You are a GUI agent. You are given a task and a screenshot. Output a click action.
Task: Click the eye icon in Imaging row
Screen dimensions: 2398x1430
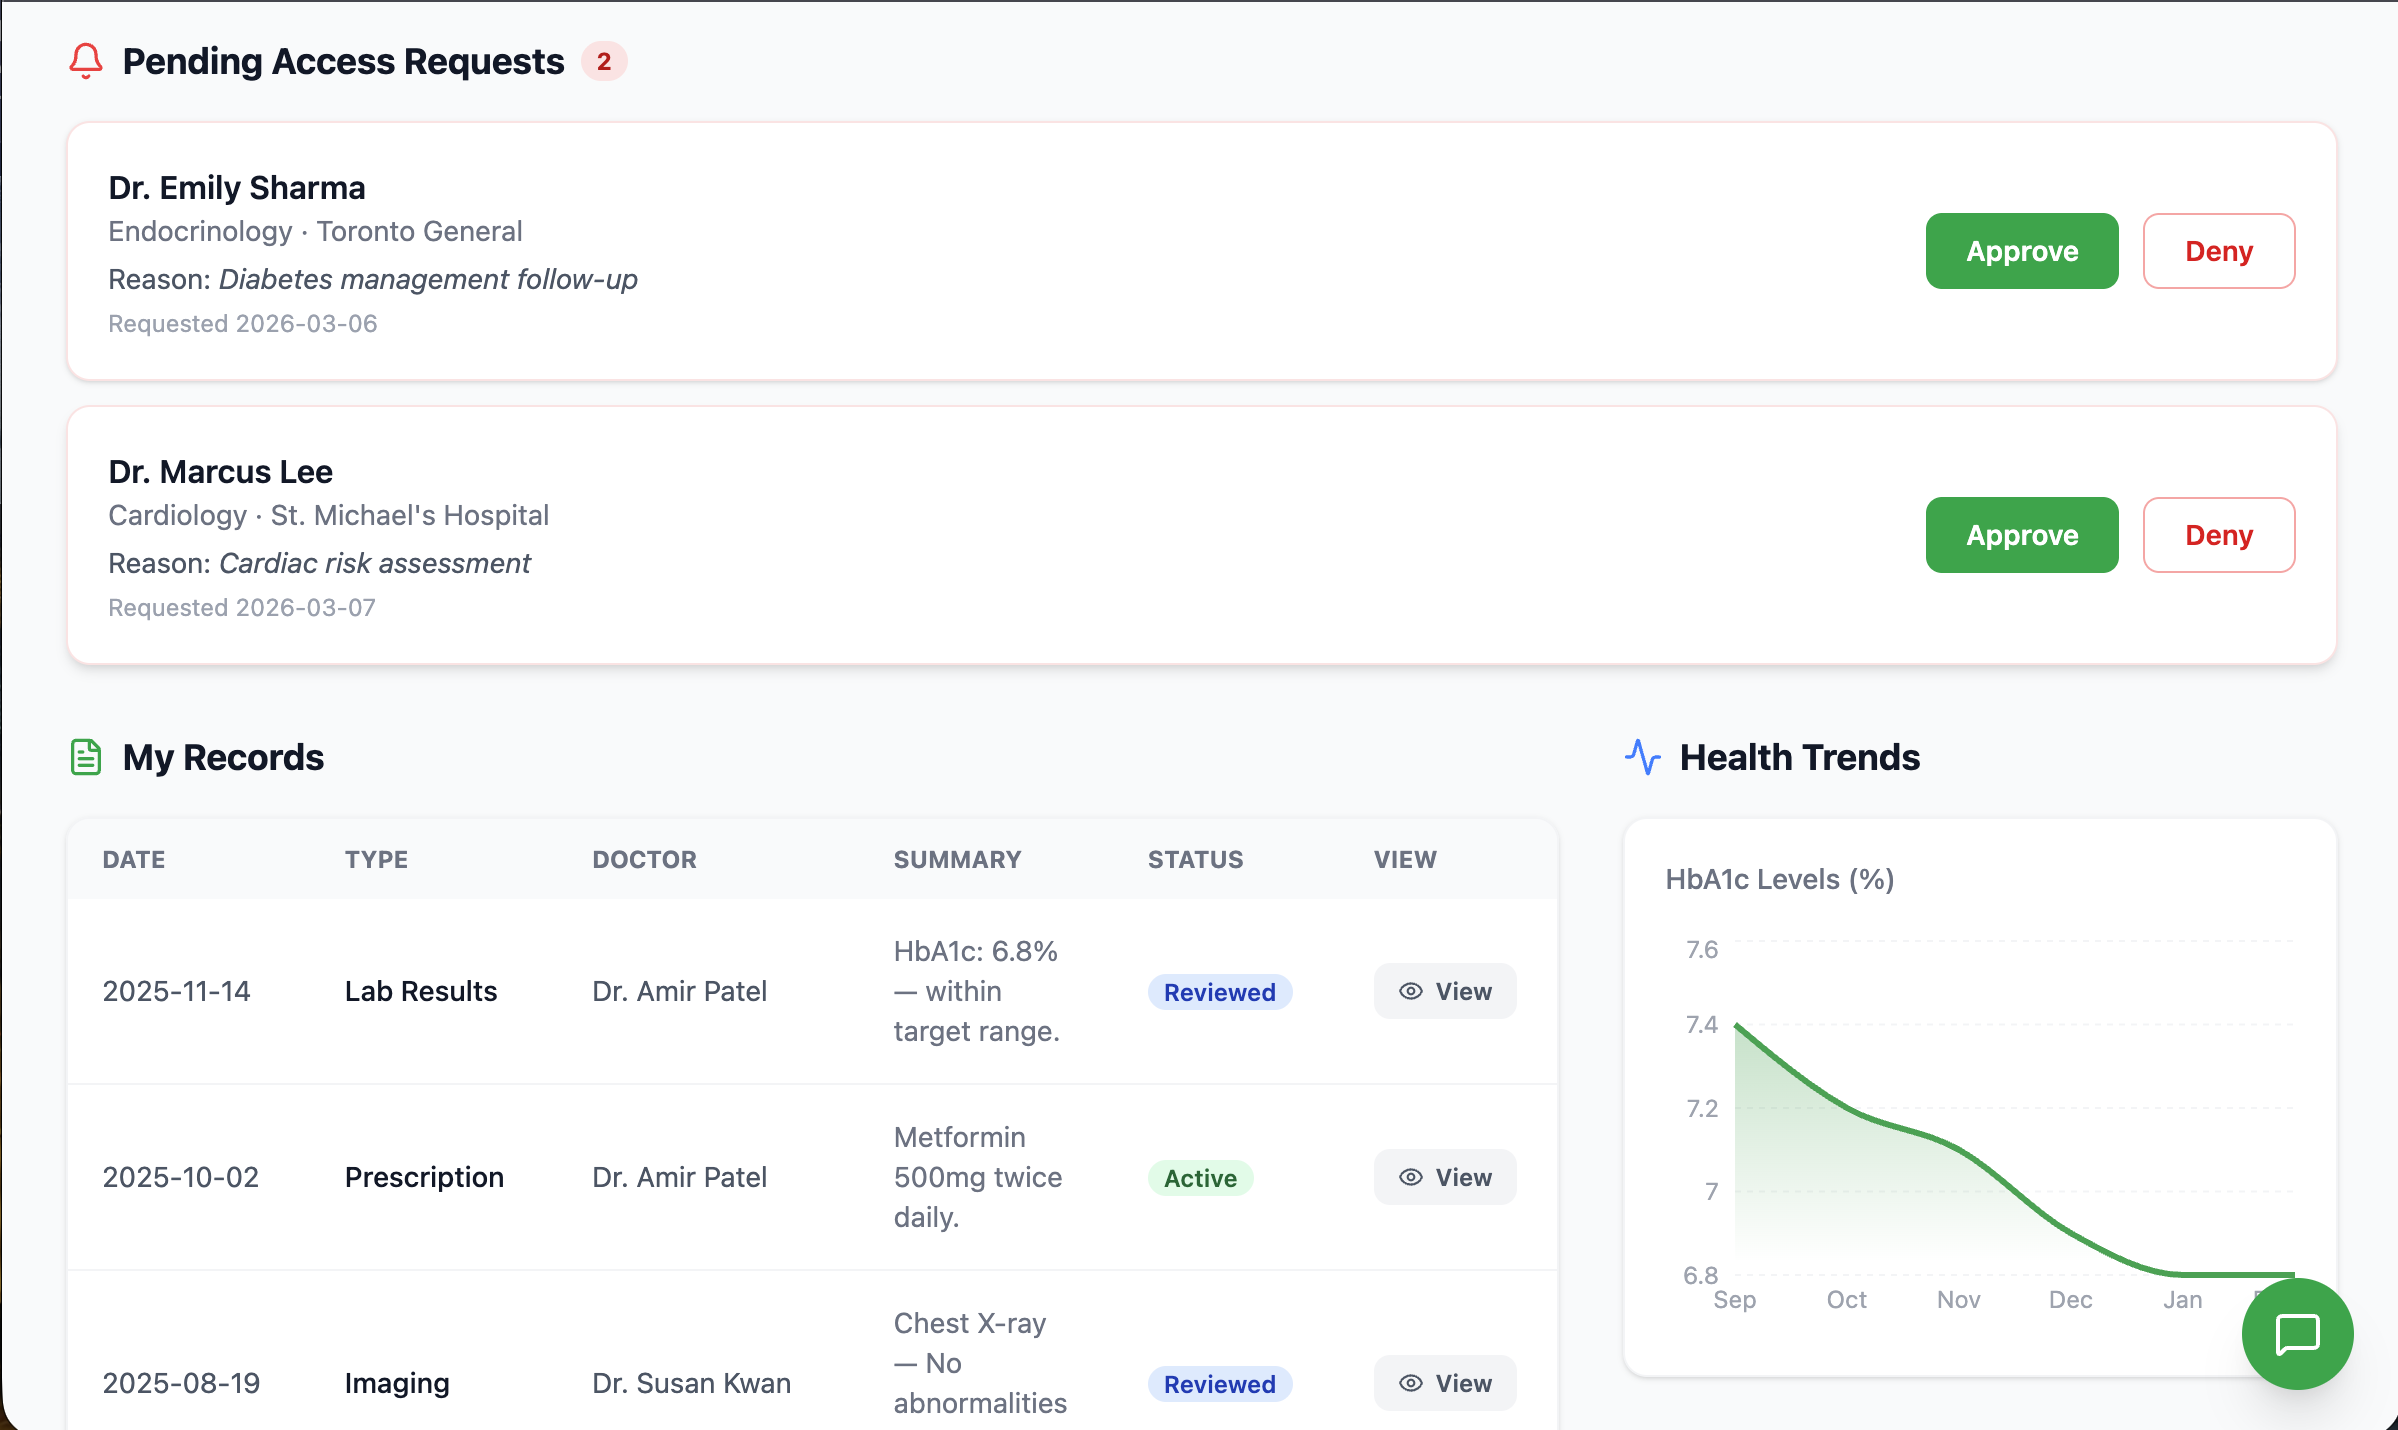[1410, 1383]
